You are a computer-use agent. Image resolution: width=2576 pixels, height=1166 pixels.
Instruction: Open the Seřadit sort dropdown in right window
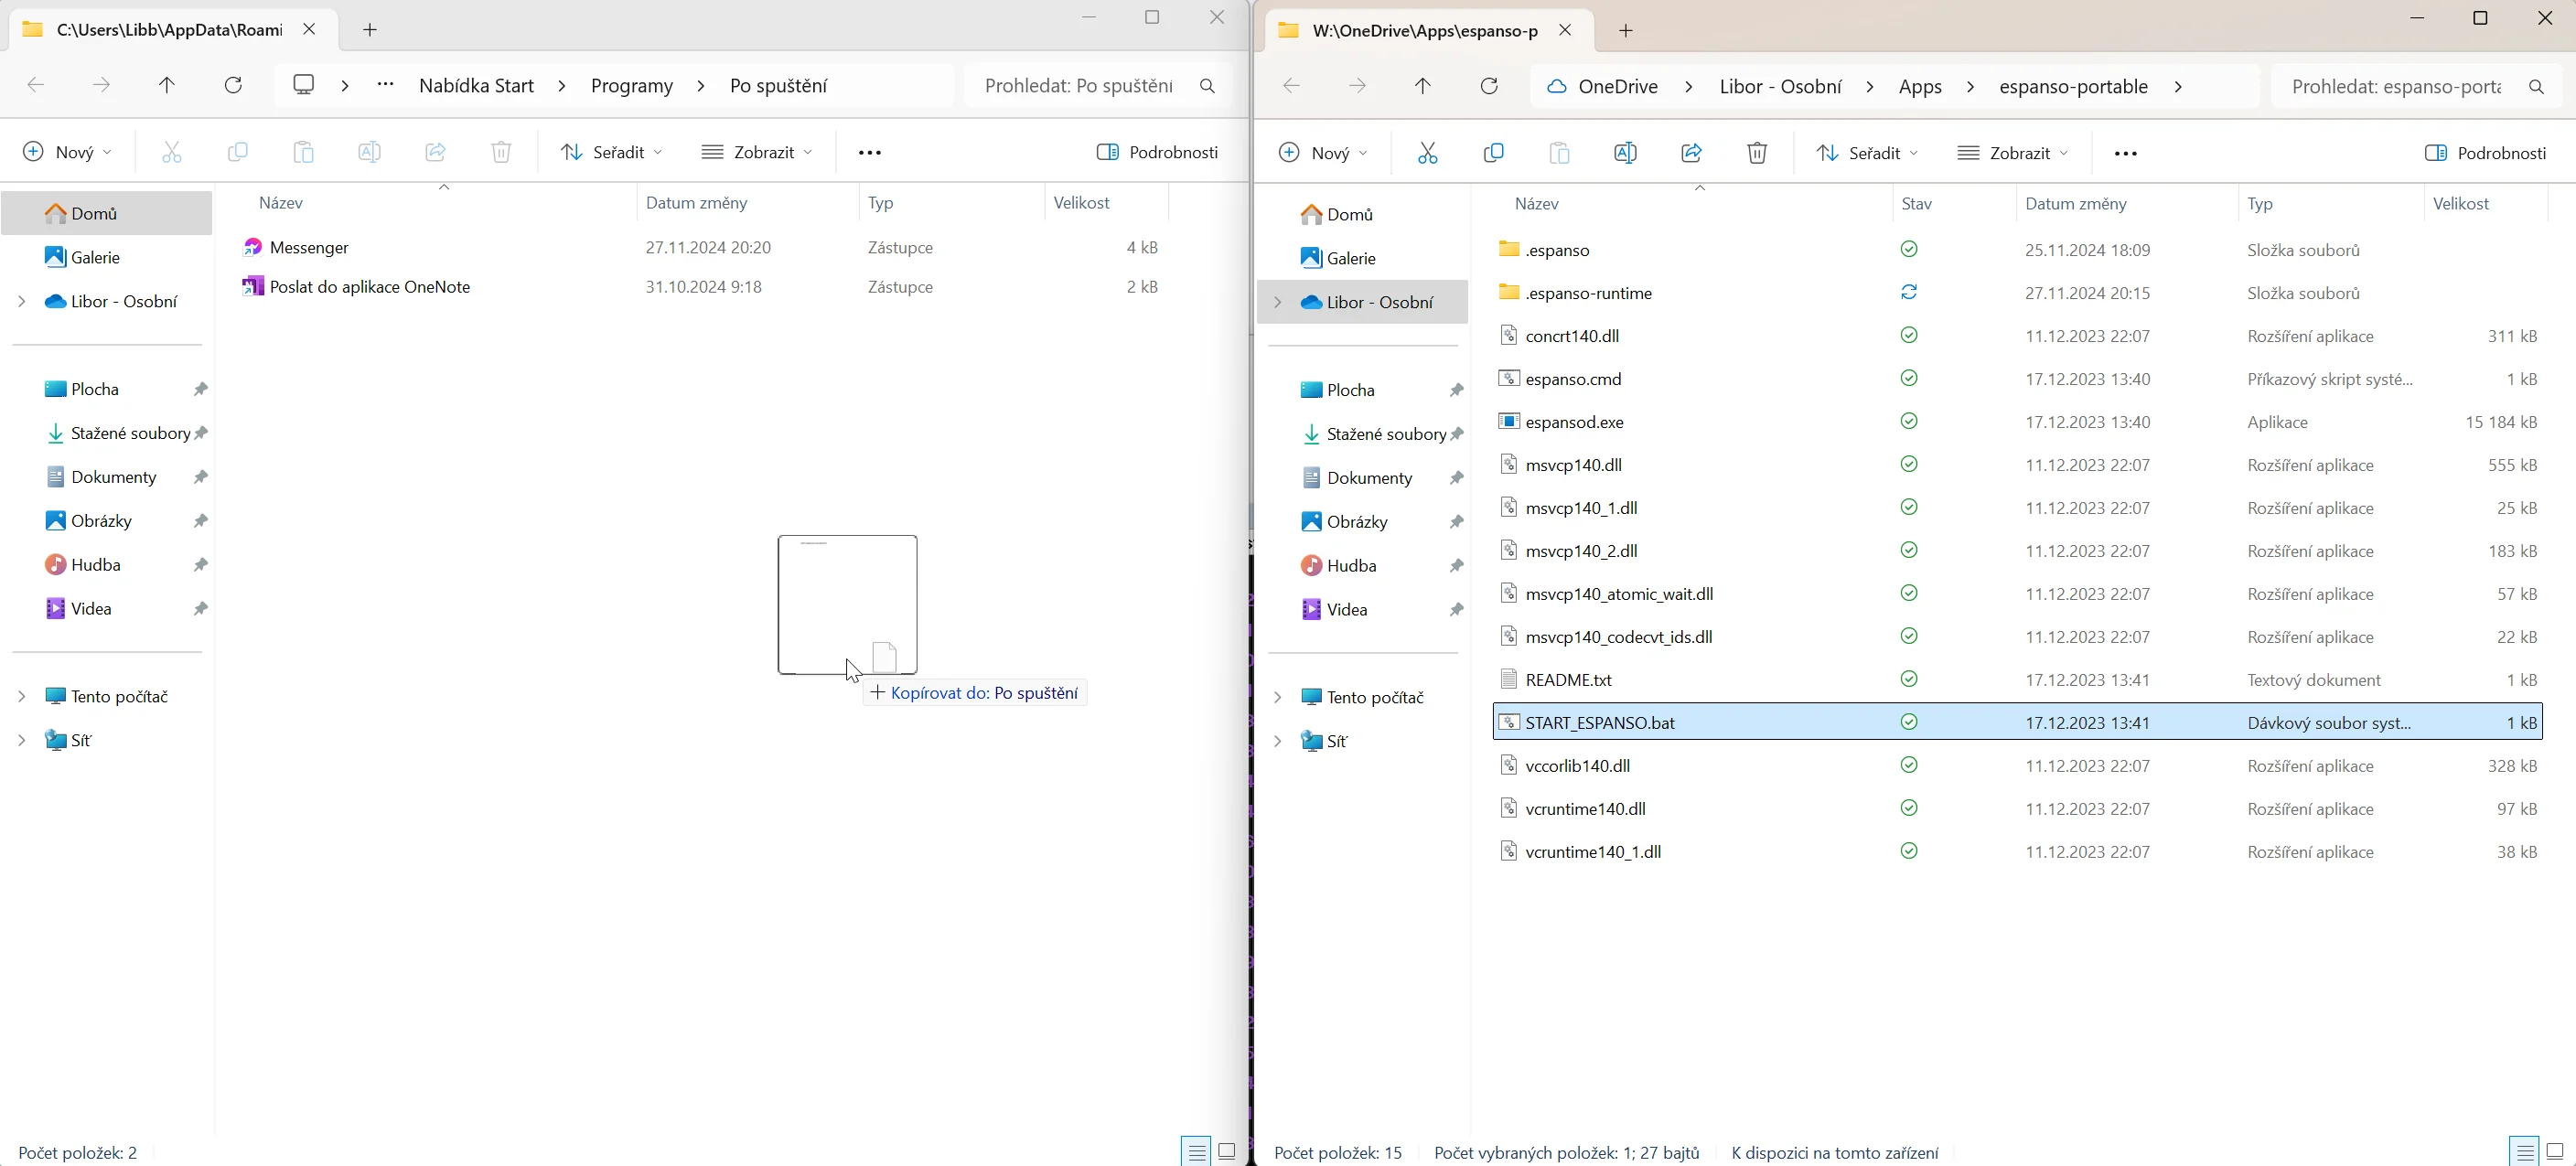[1868, 153]
